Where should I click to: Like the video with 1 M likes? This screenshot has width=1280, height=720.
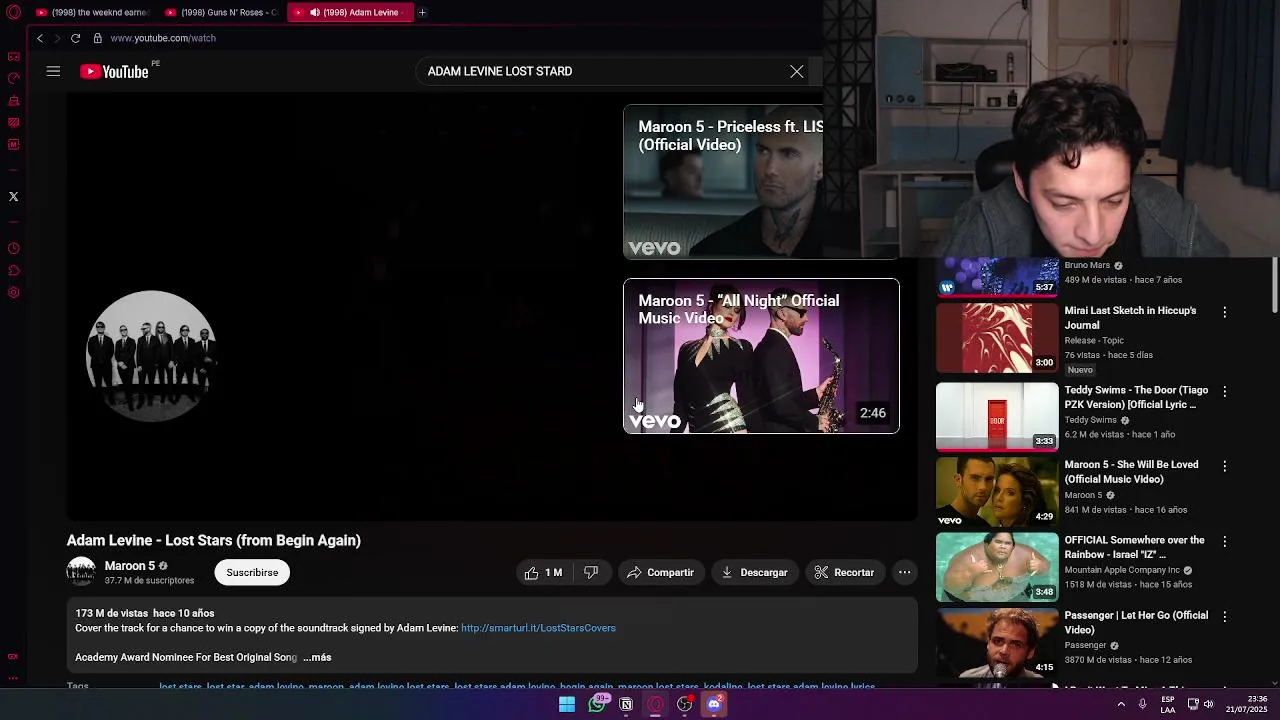pos(543,572)
